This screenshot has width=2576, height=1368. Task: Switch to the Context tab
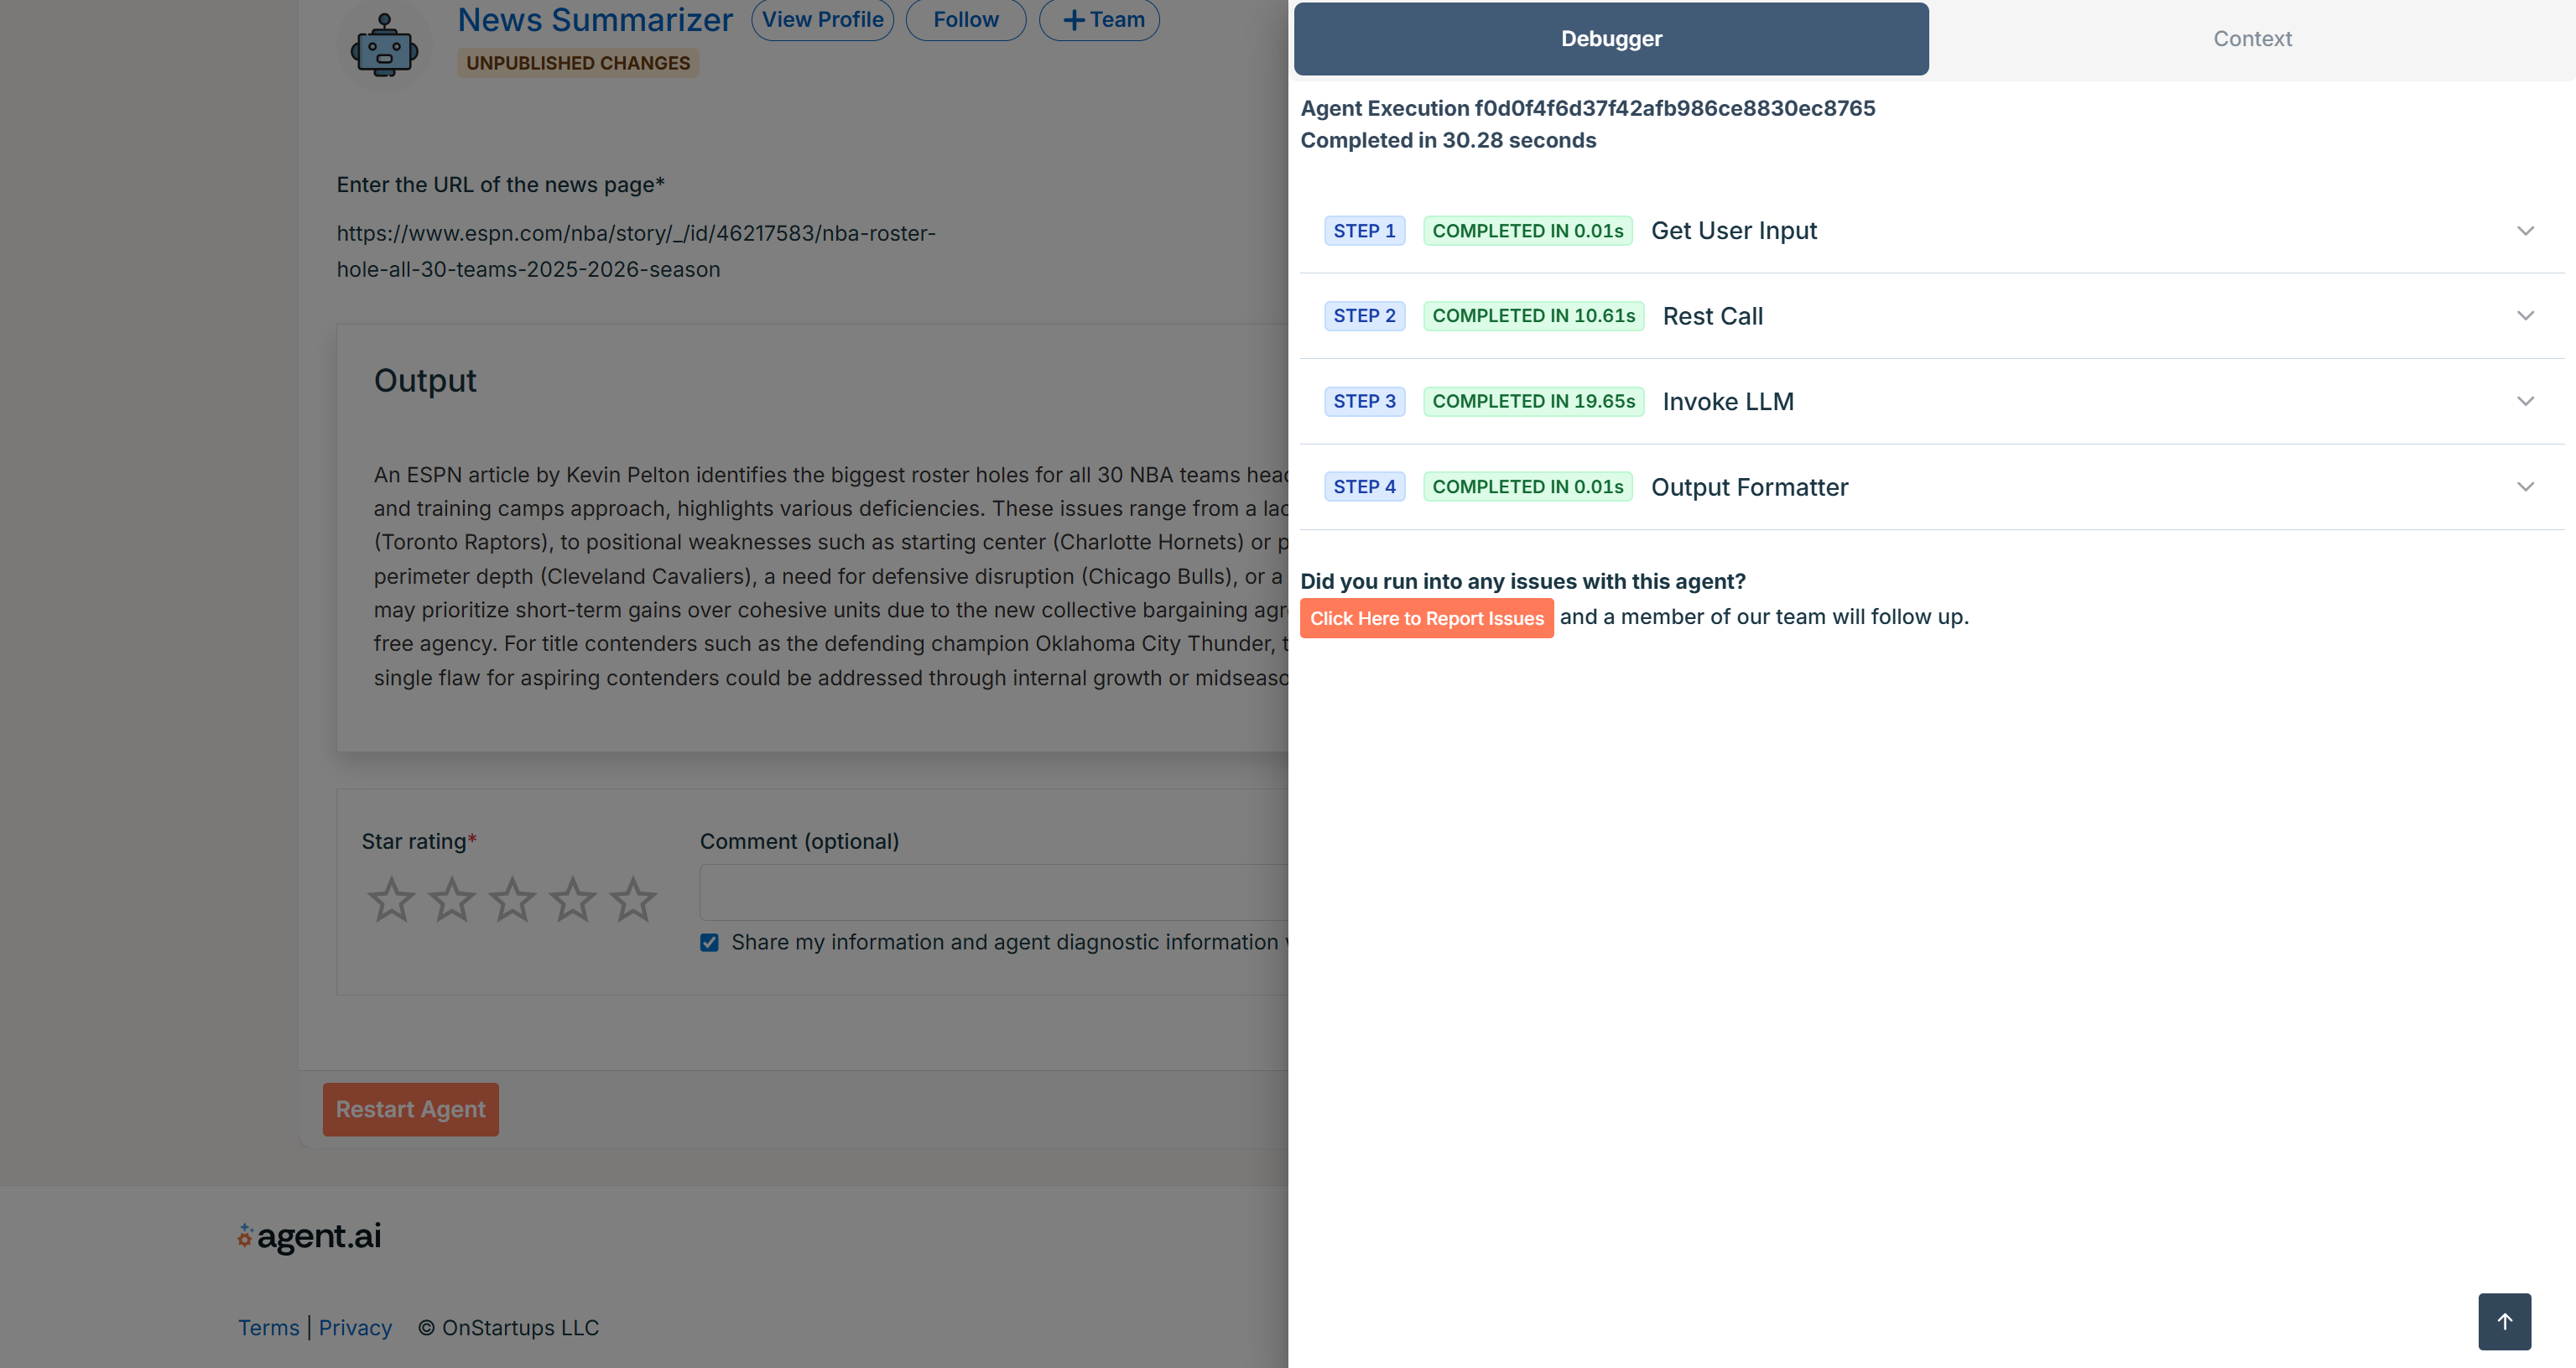pos(2251,39)
